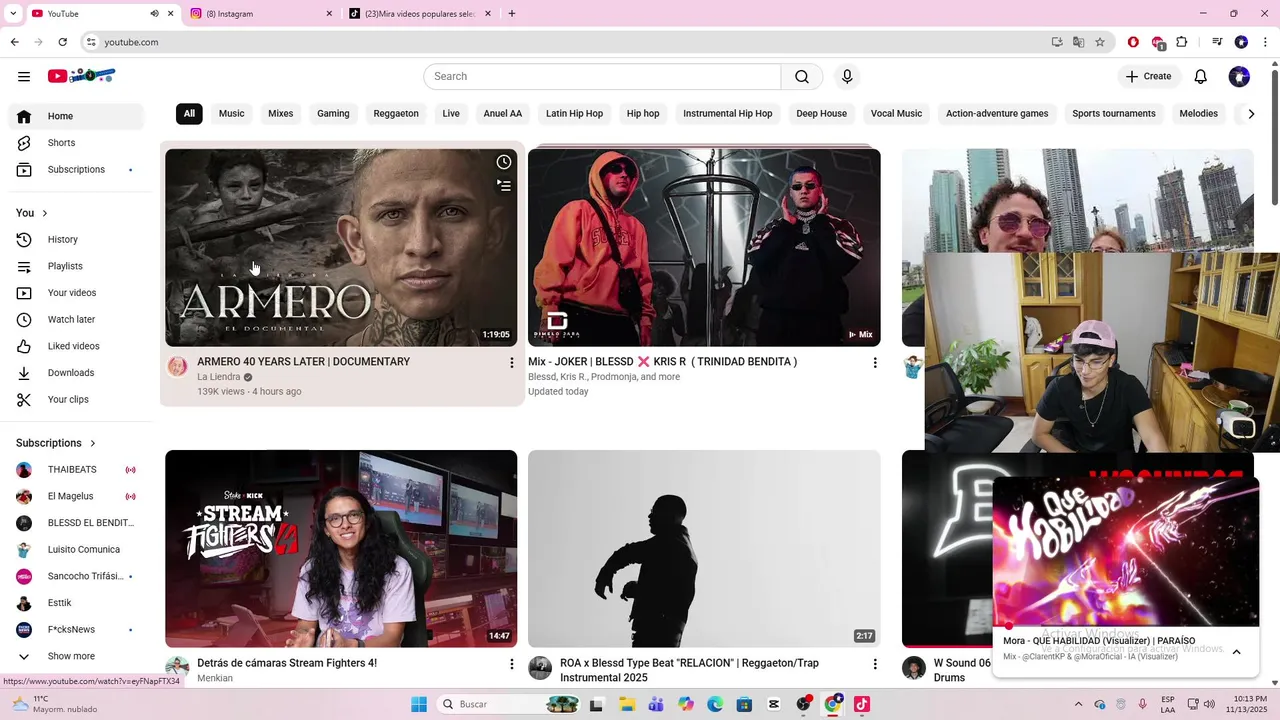Switch to the Instagram browser tab

(260, 14)
